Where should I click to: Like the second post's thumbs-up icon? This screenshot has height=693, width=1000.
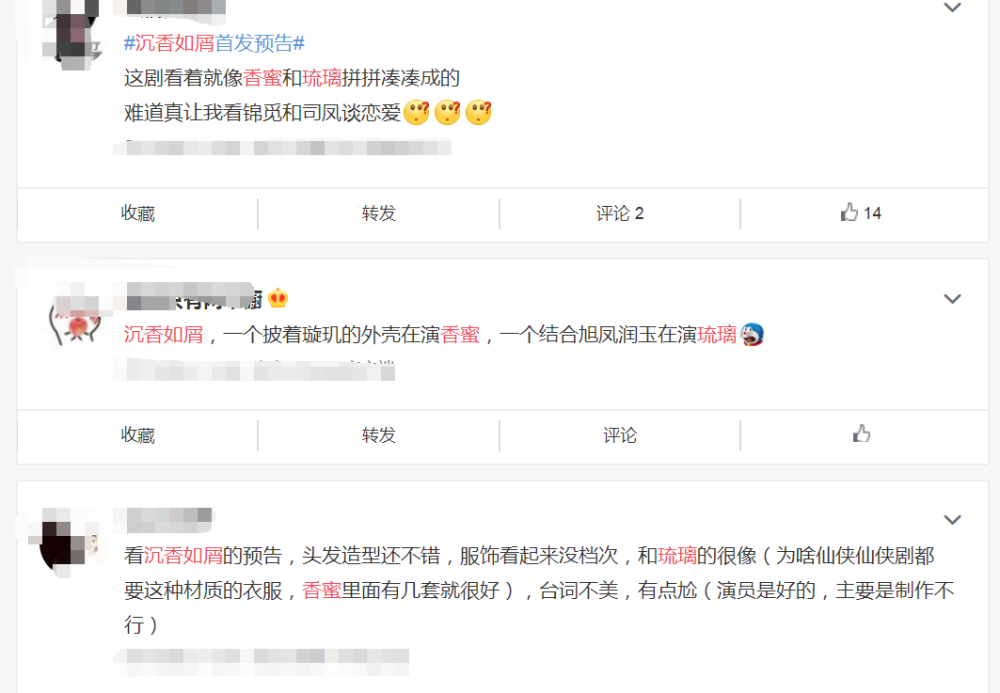click(x=862, y=434)
